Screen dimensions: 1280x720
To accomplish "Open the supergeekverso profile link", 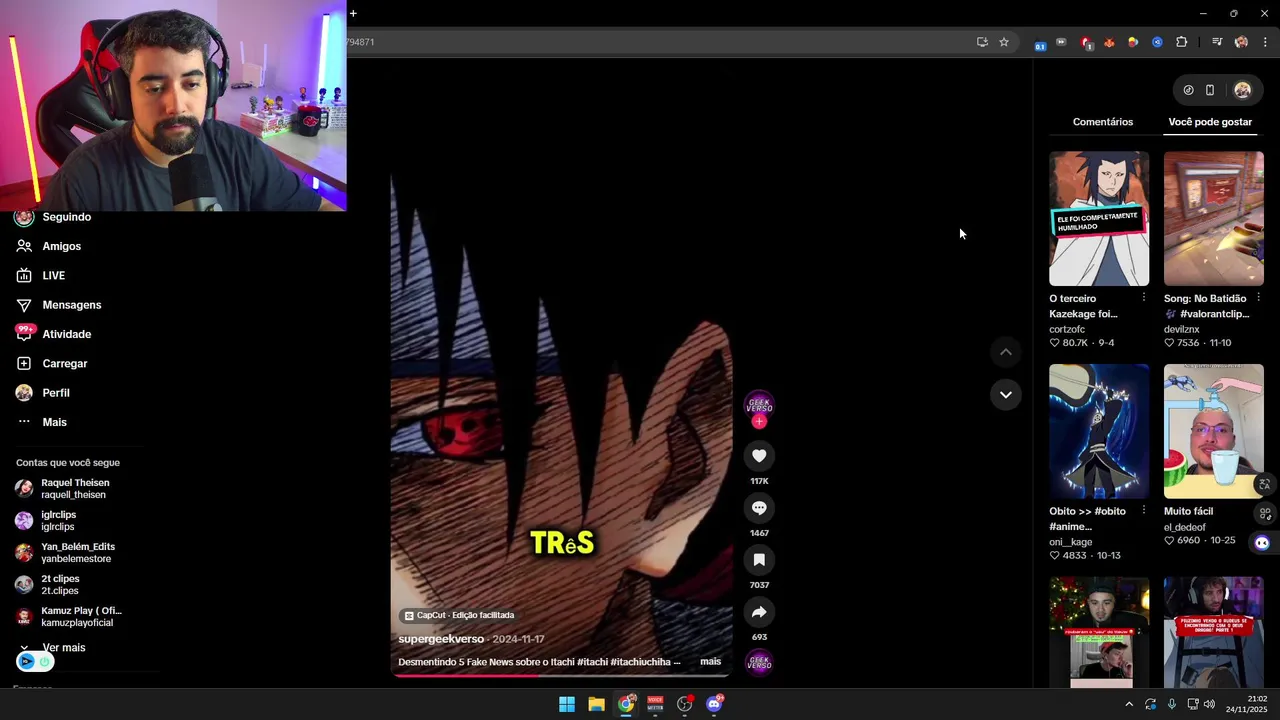I will pyautogui.click(x=441, y=639).
